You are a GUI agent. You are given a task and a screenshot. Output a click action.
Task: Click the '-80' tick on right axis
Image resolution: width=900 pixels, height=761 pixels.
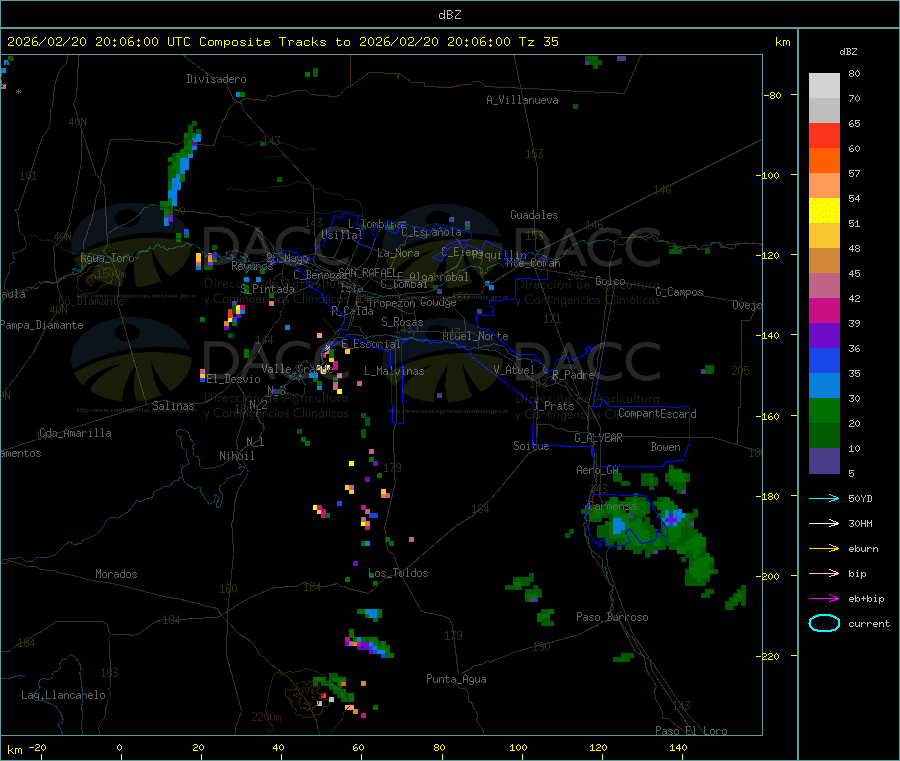pyautogui.click(x=773, y=95)
